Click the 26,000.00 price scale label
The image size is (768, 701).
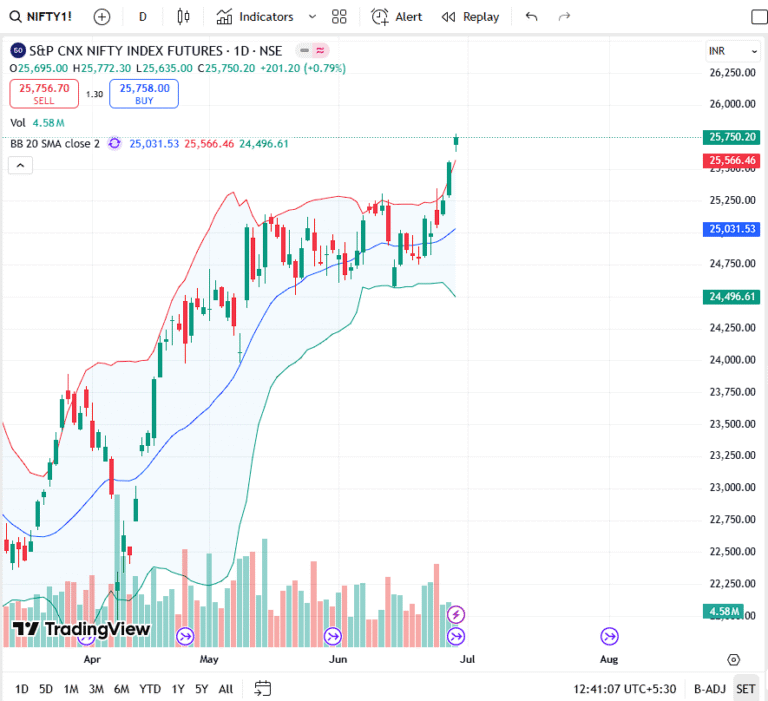point(733,104)
